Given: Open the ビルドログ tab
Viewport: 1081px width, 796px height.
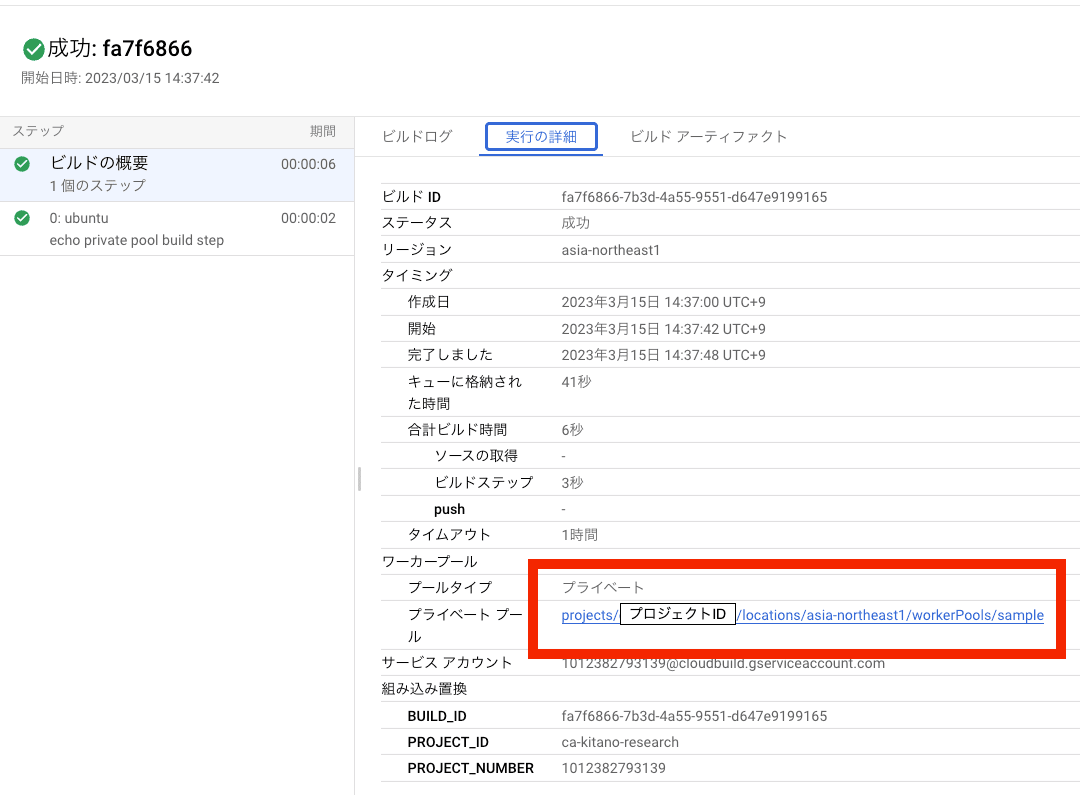Looking at the screenshot, I should pos(417,136).
